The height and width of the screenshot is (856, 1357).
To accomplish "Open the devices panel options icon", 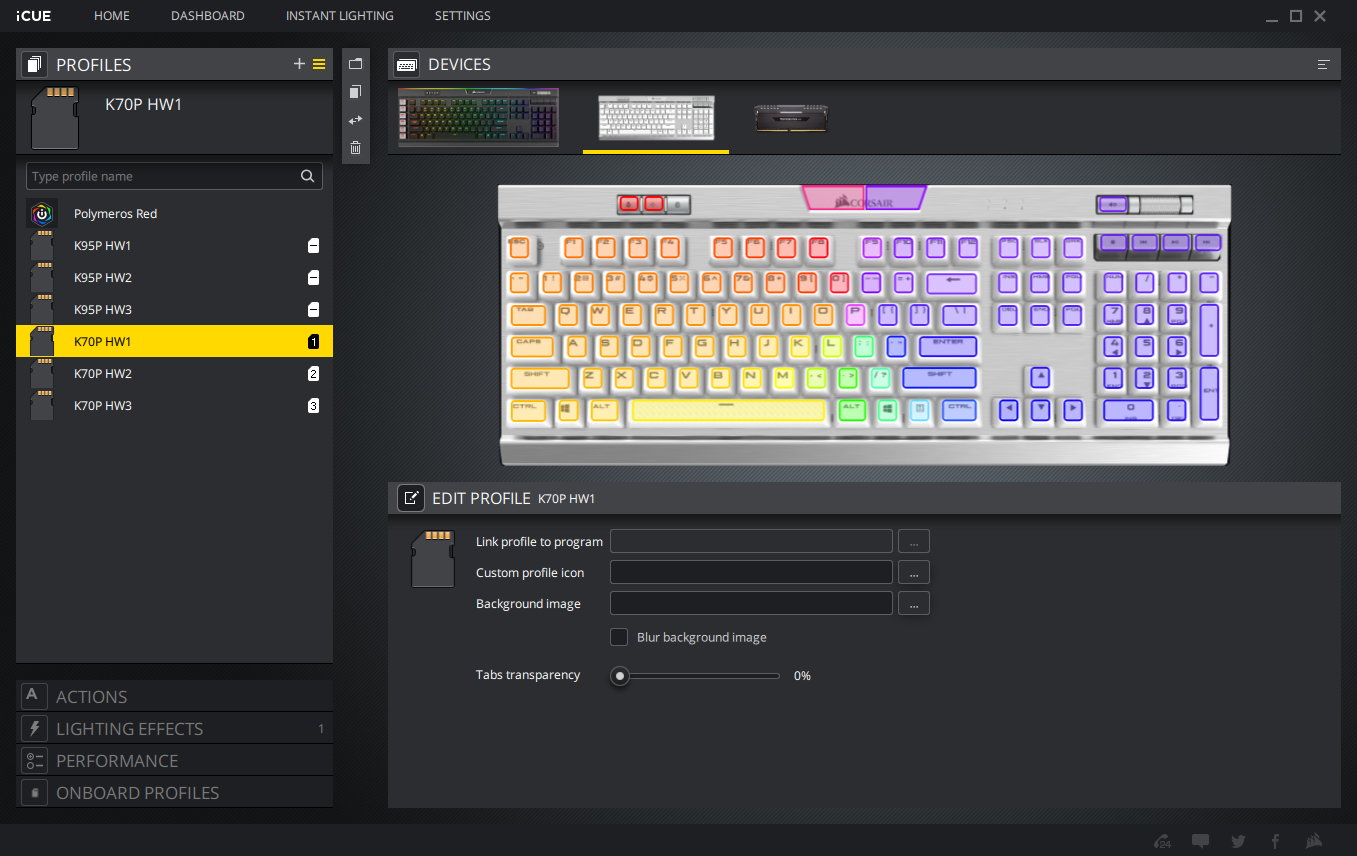I will coord(1324,64).
